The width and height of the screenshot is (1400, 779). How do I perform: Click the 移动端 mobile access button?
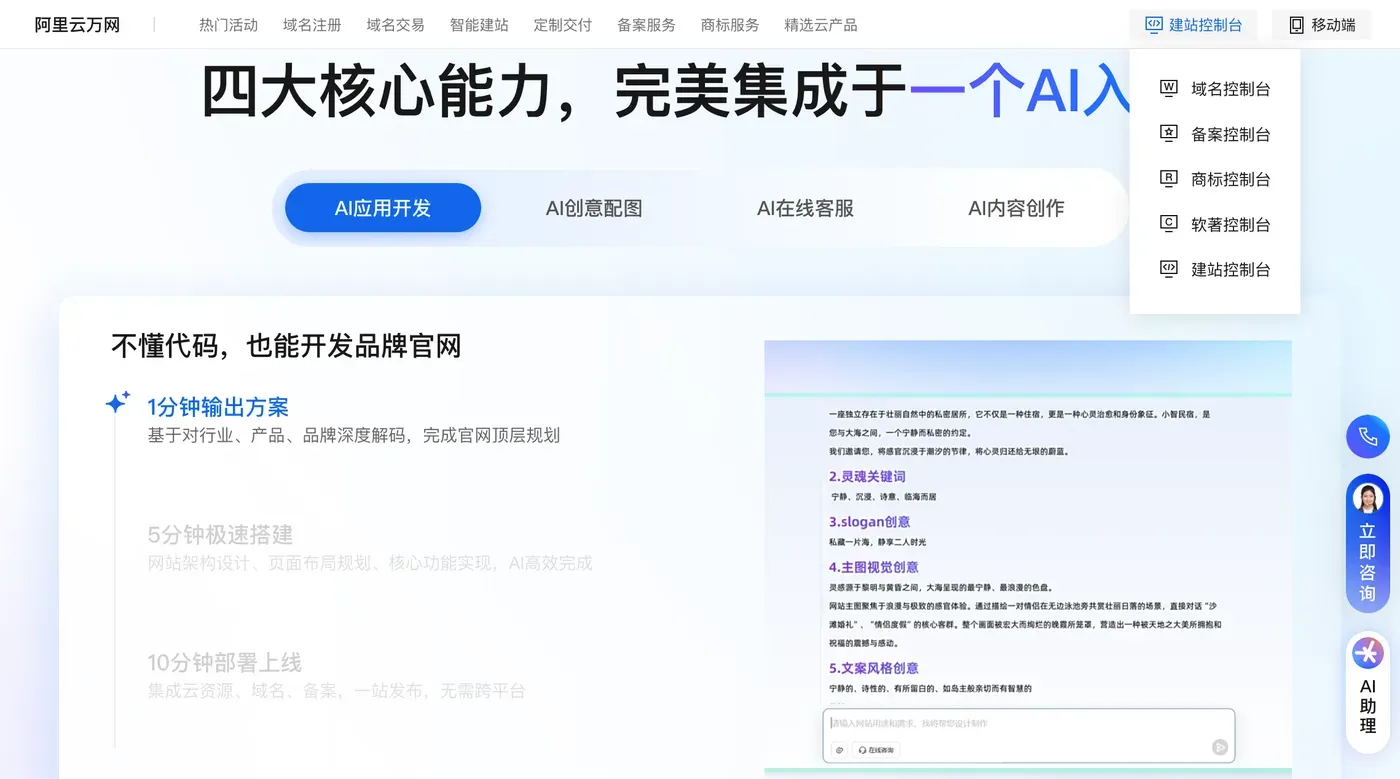click(x=1322, y=24)
